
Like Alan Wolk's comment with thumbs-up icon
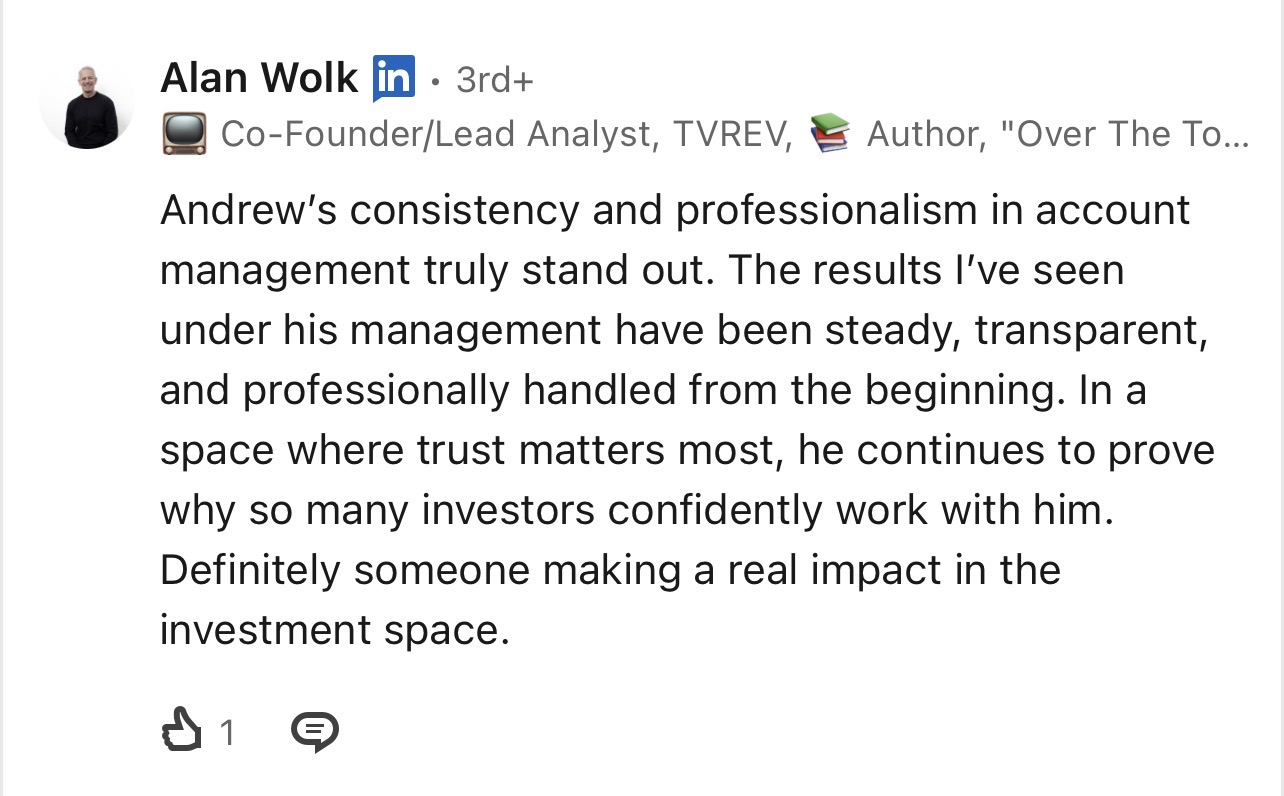pyautogui.click(x=182, y=731)
